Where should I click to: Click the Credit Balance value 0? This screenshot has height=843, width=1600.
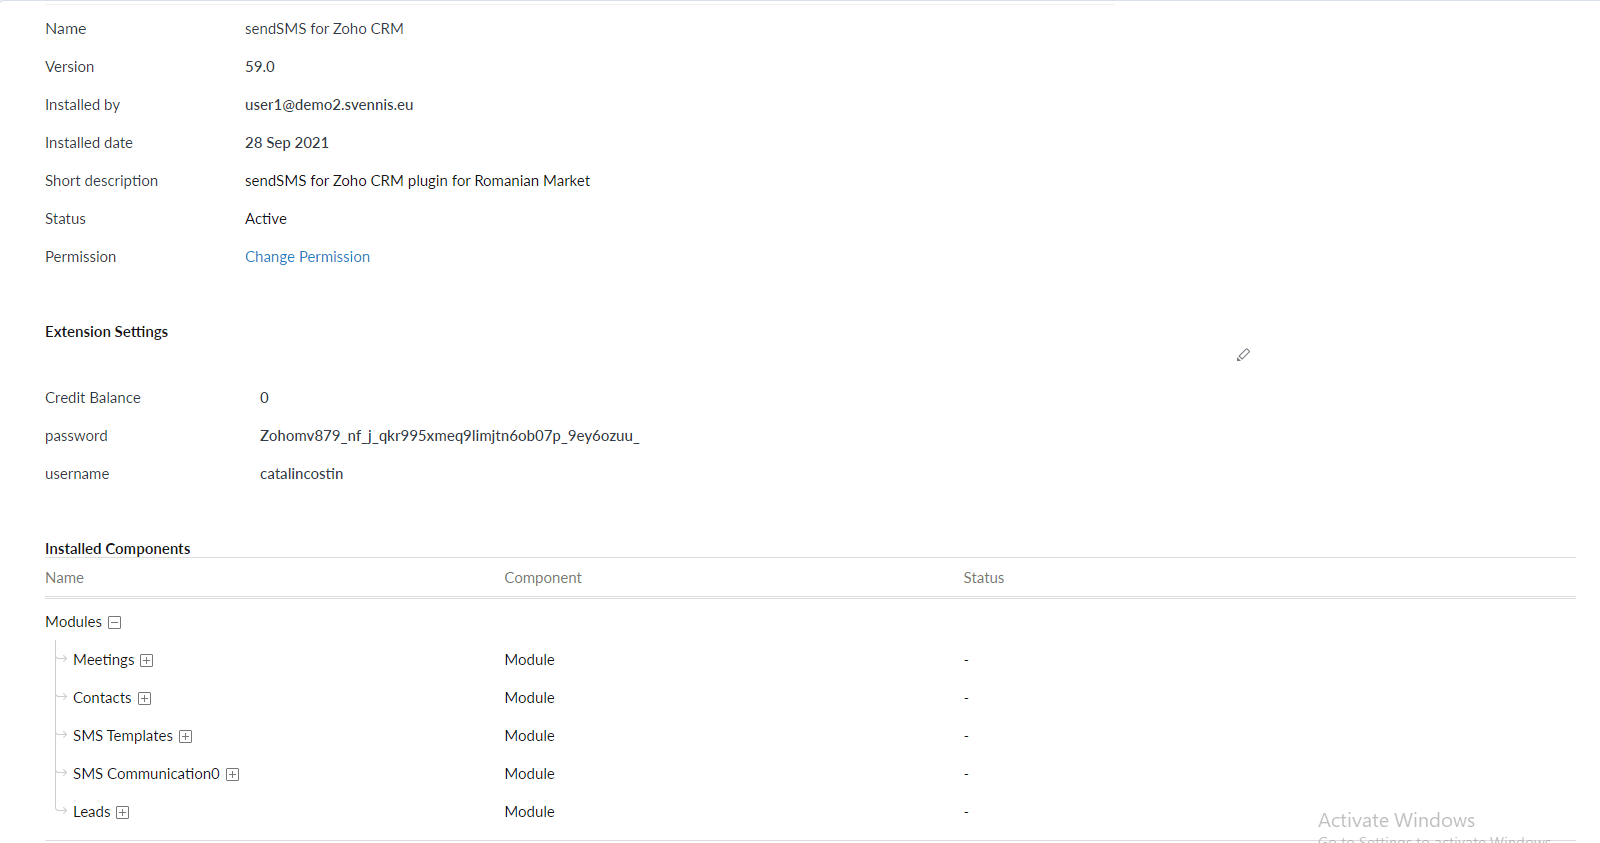tap(264, 398)
